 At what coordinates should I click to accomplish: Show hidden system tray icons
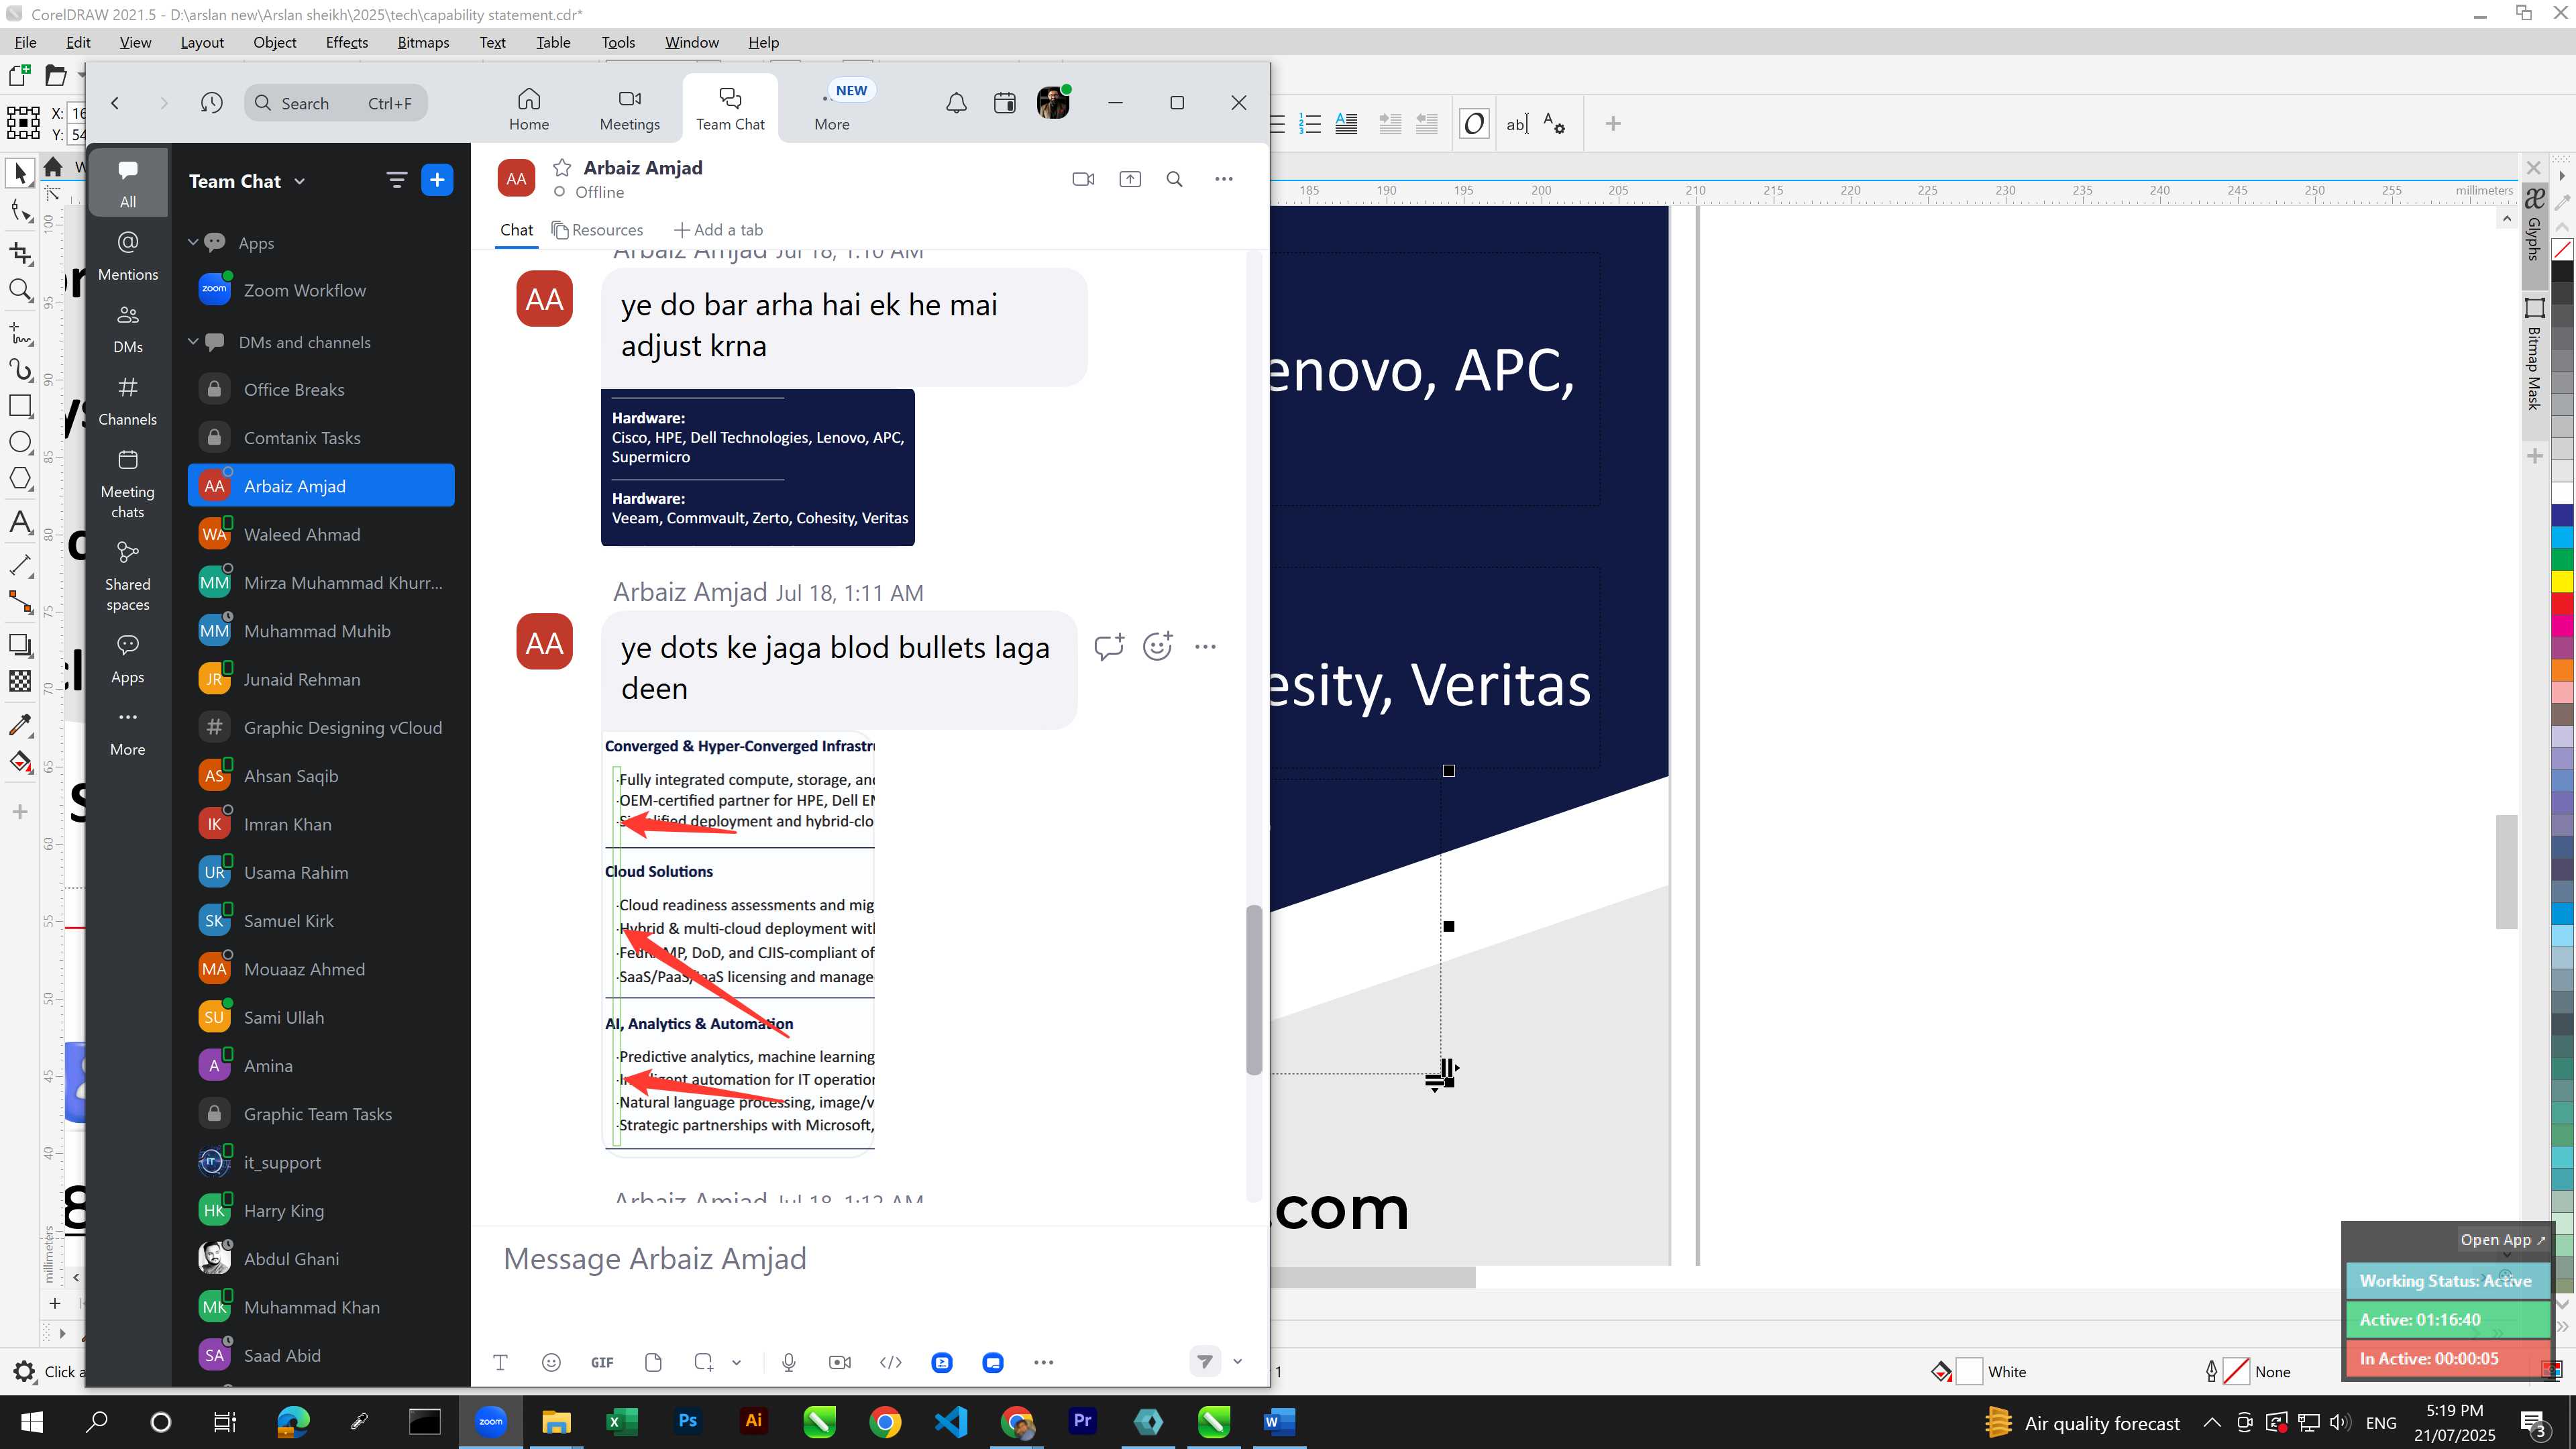click(x=2212, y=1422)
